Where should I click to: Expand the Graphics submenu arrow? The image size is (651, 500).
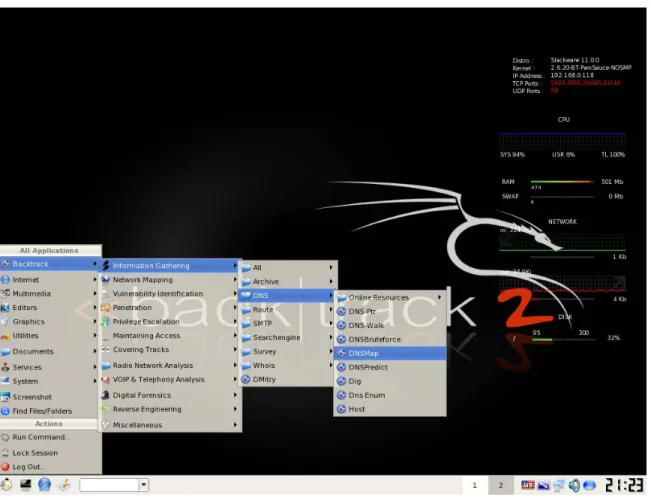tap(95, 321)
